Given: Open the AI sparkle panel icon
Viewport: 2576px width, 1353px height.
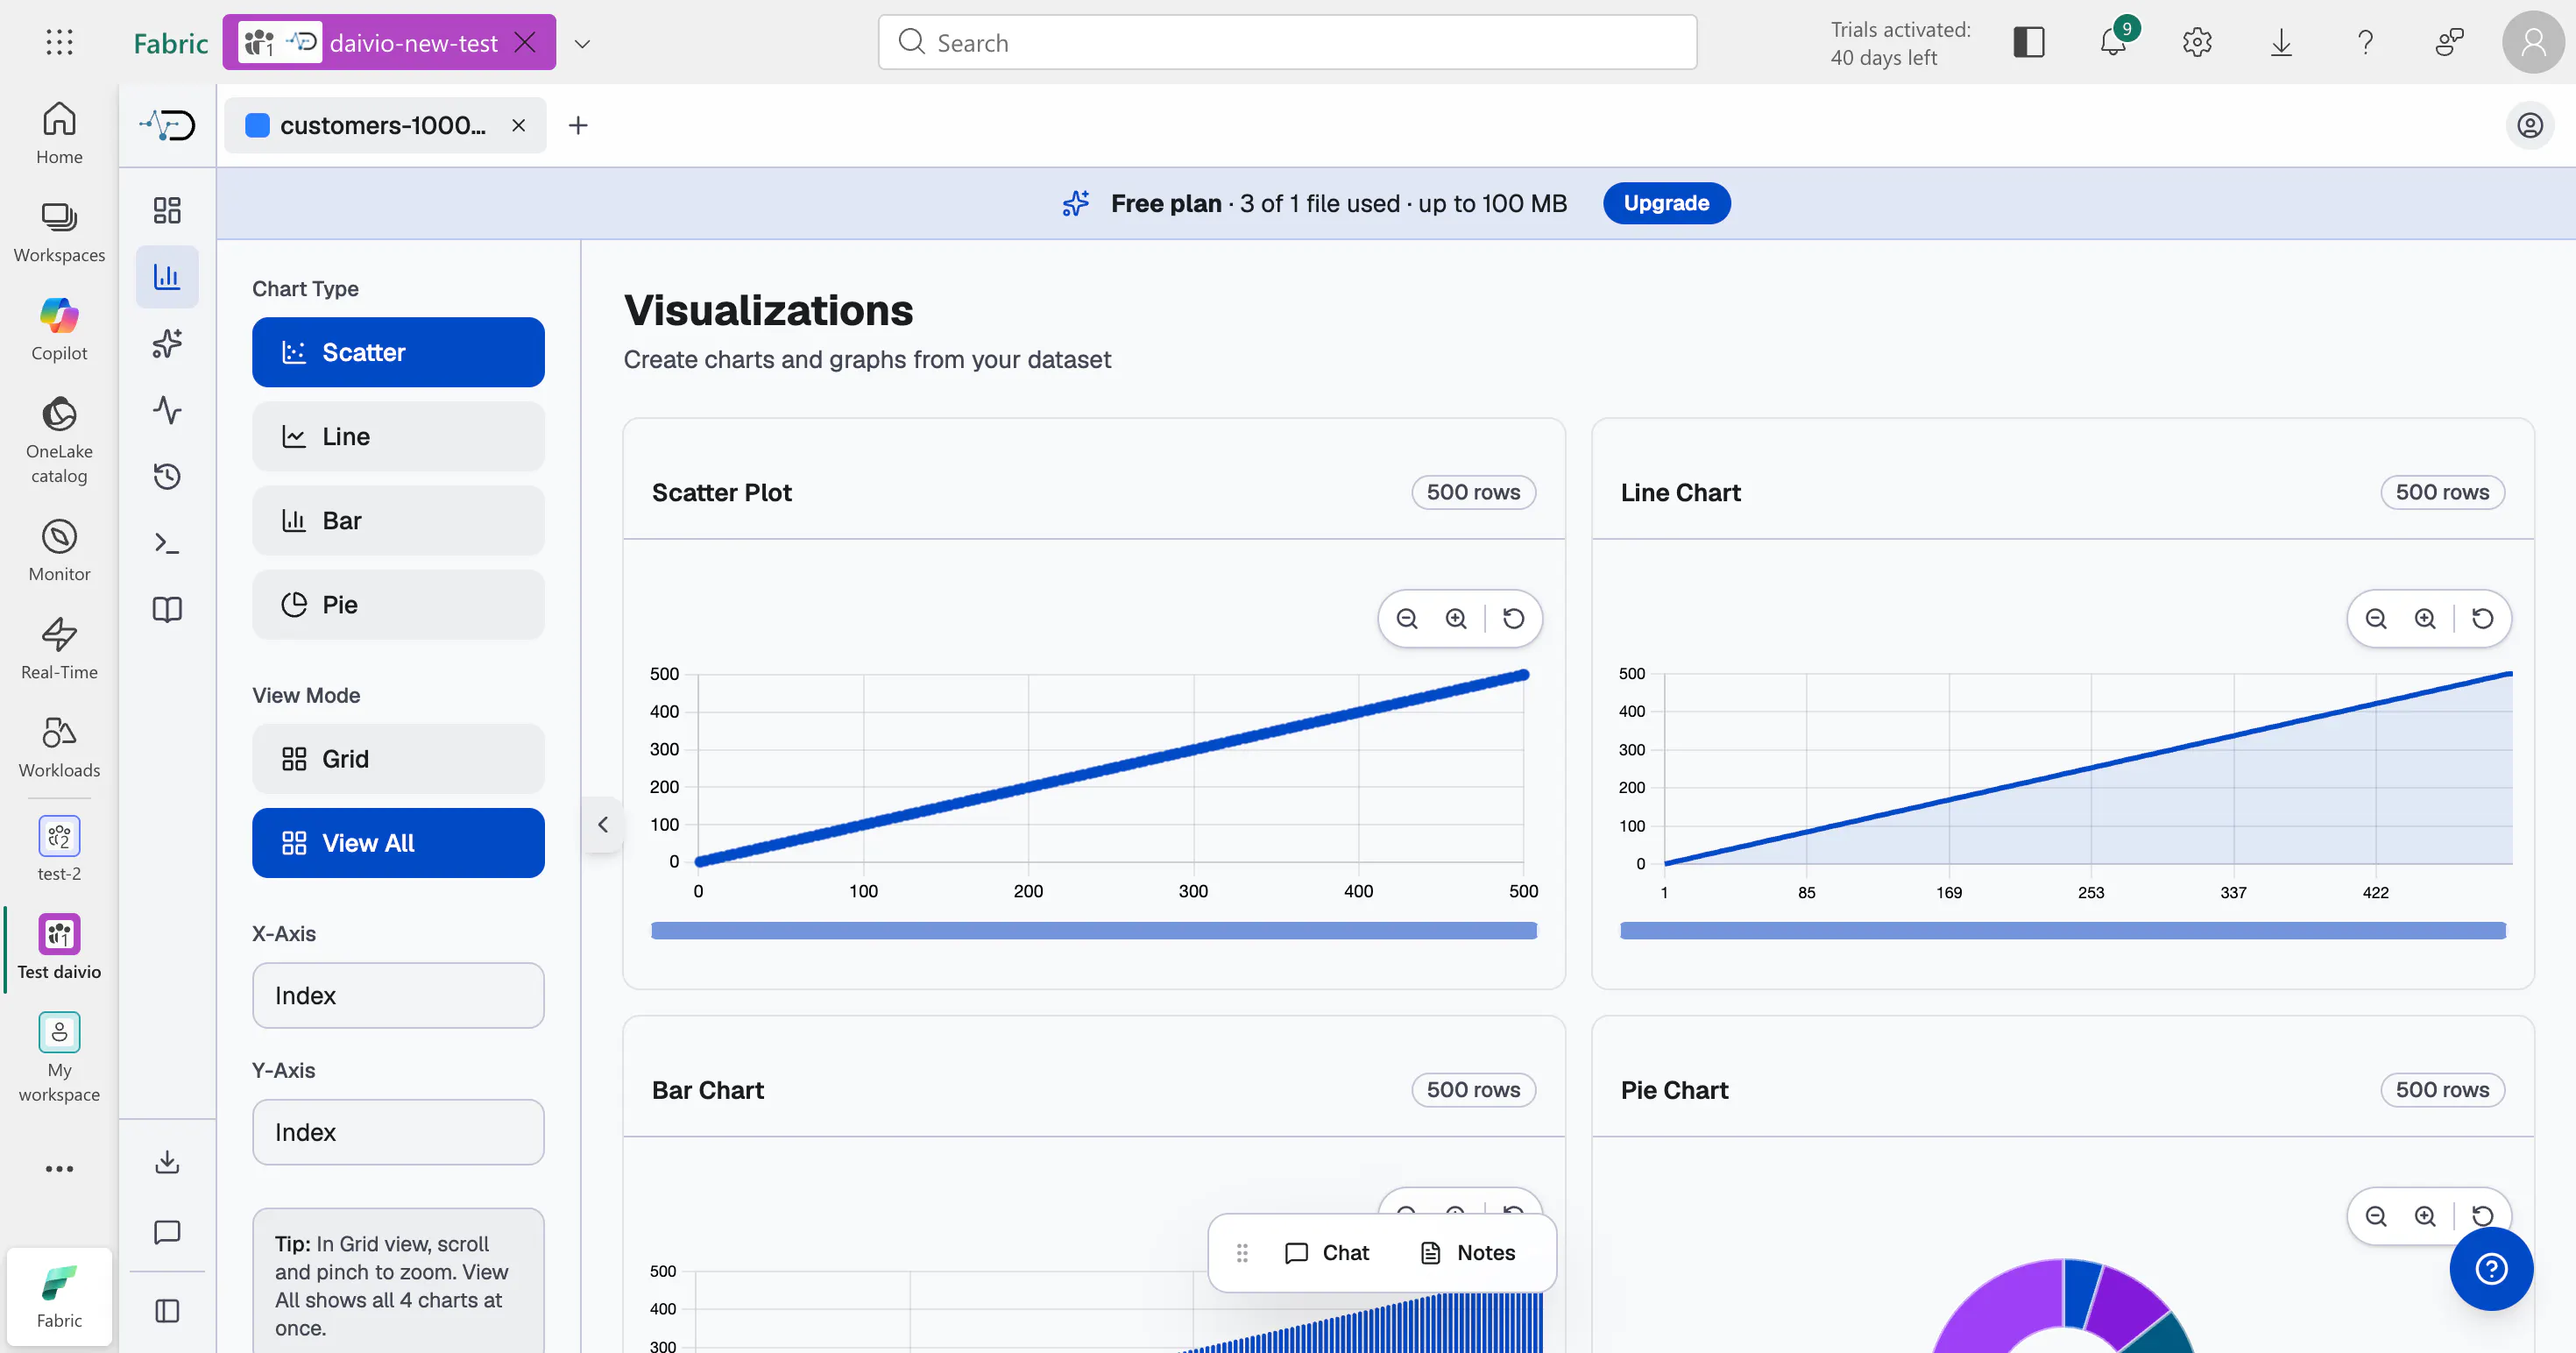Looking at the screenshot, I should [167, 343].
